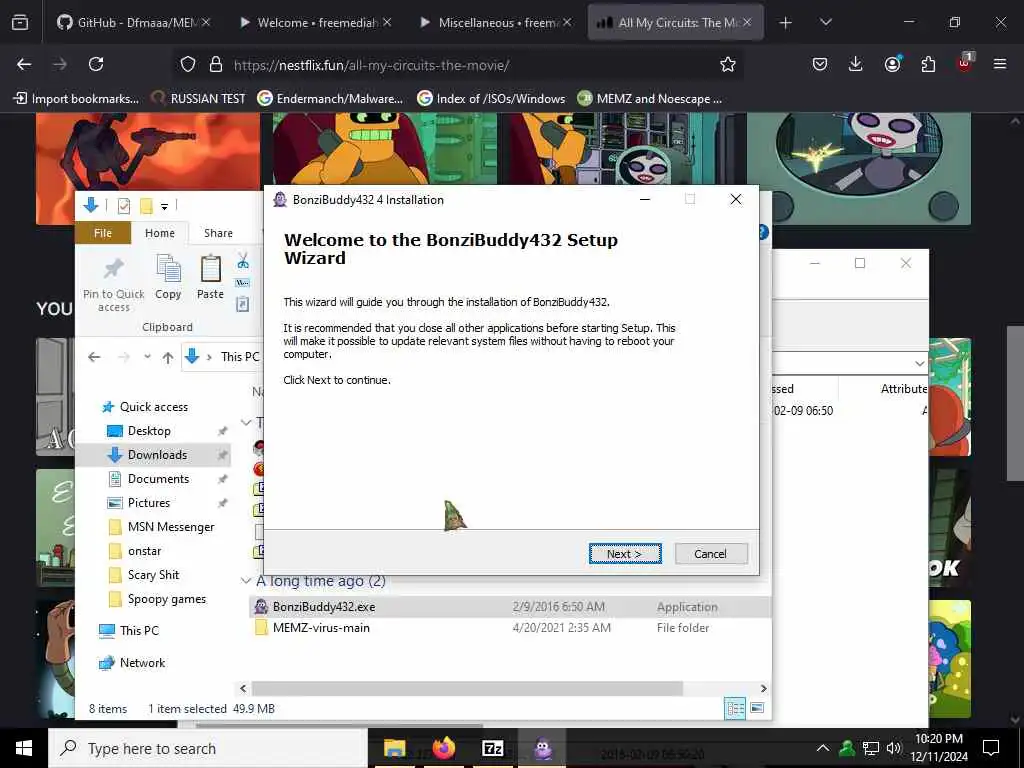Open Firefox extensions puzzle icon
Screen dimensions: 1024x768
pos(928,64)
